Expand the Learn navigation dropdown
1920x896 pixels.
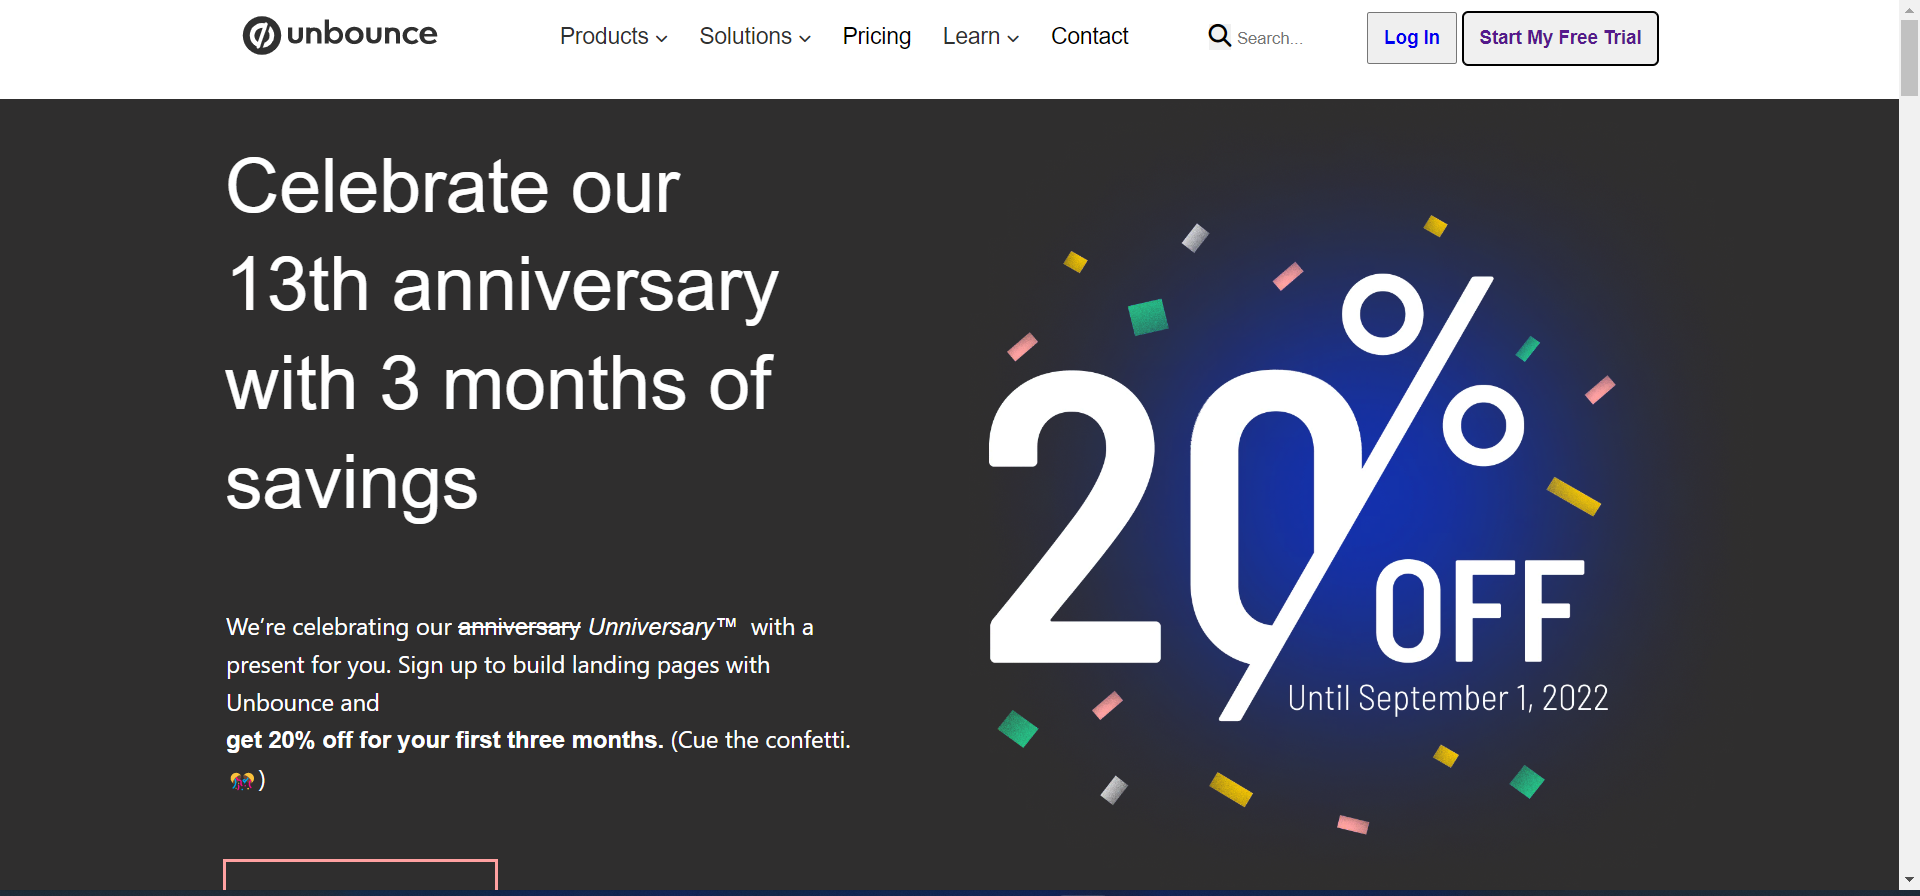coord(980,37)
